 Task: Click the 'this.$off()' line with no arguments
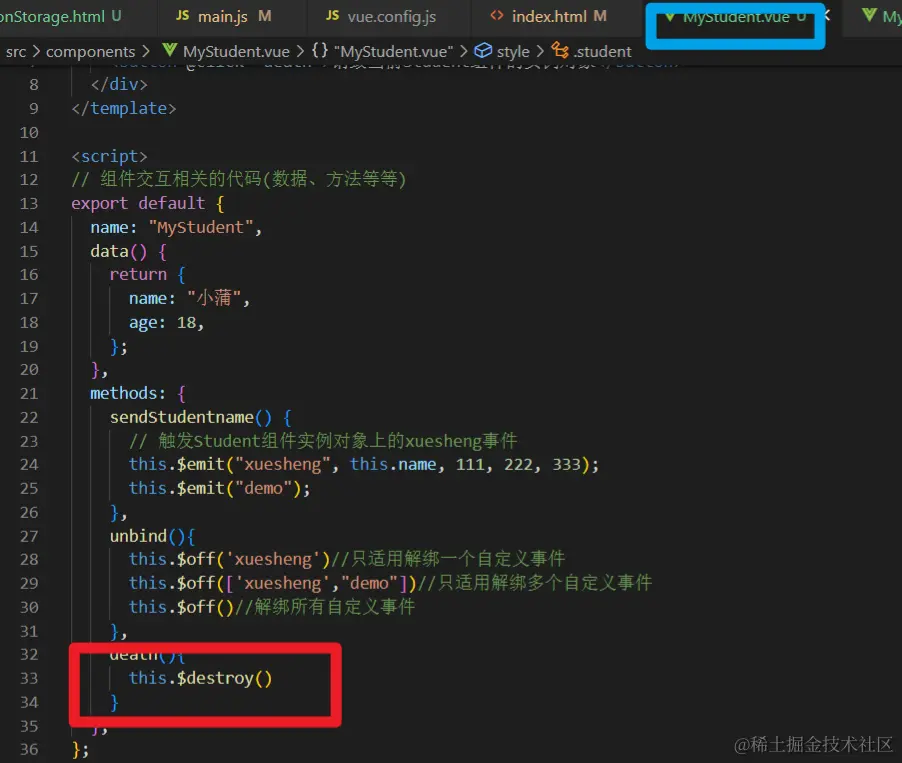pos(272,607)
